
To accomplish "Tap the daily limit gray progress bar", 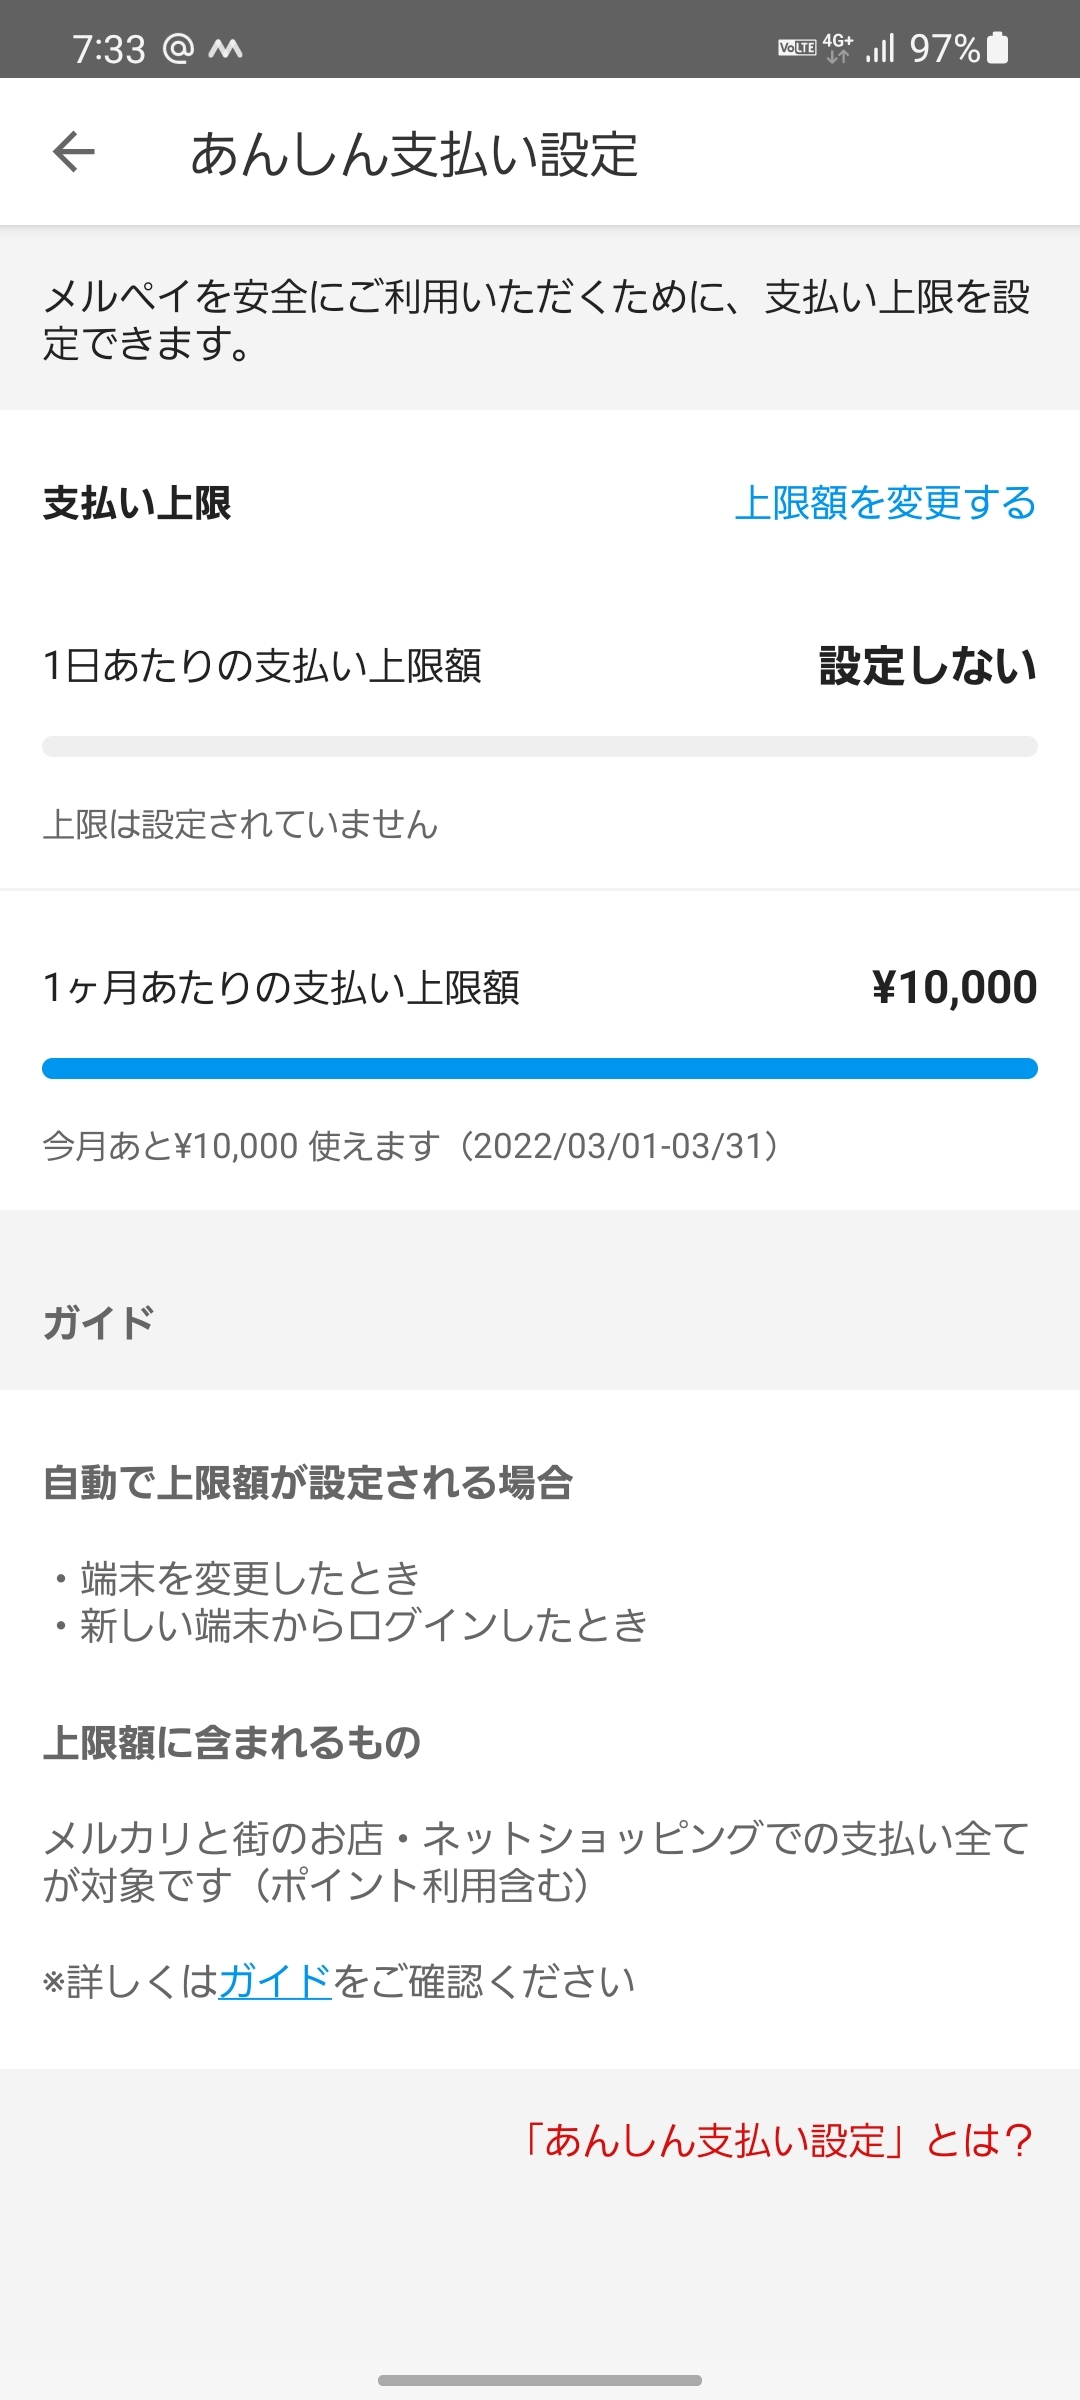I will pyautogui.click(x=540, y=747).
